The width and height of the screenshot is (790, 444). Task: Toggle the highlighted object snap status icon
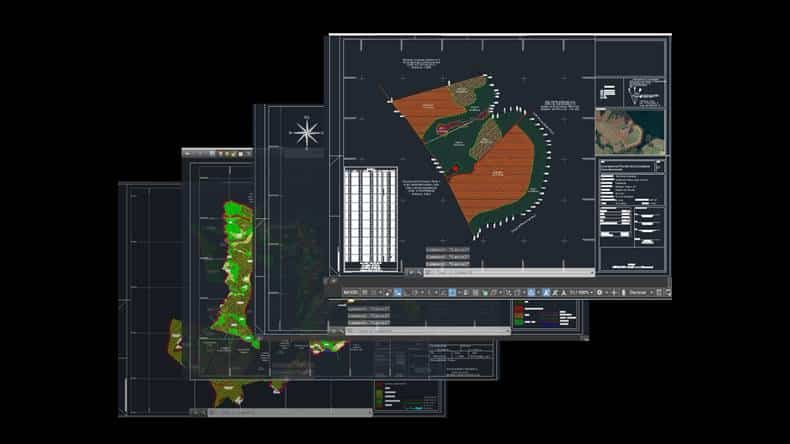[x=452, y=292]
